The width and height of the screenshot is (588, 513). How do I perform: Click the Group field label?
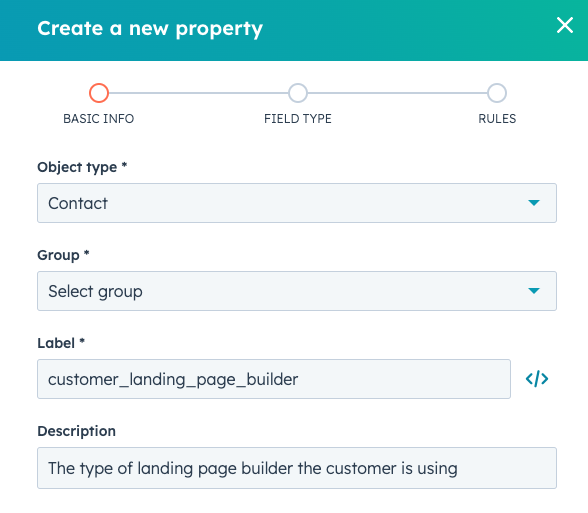63,255
